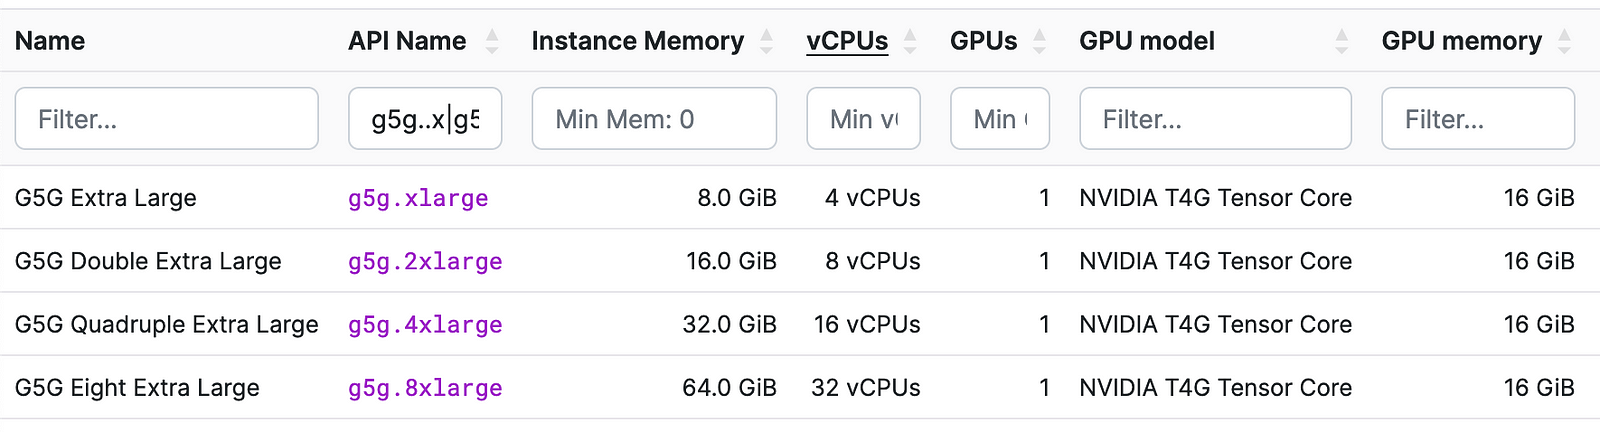
Task: Sort by GPU memory arrow icon
Action: point(1565,41)
